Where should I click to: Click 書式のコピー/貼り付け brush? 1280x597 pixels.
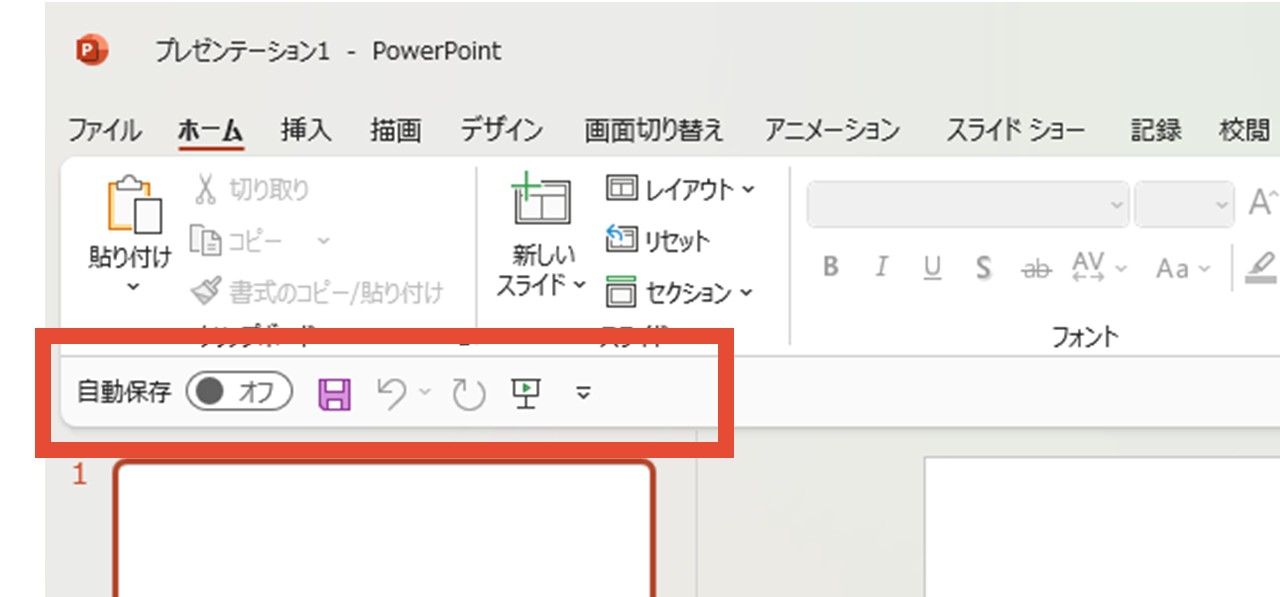coord(317,292)
